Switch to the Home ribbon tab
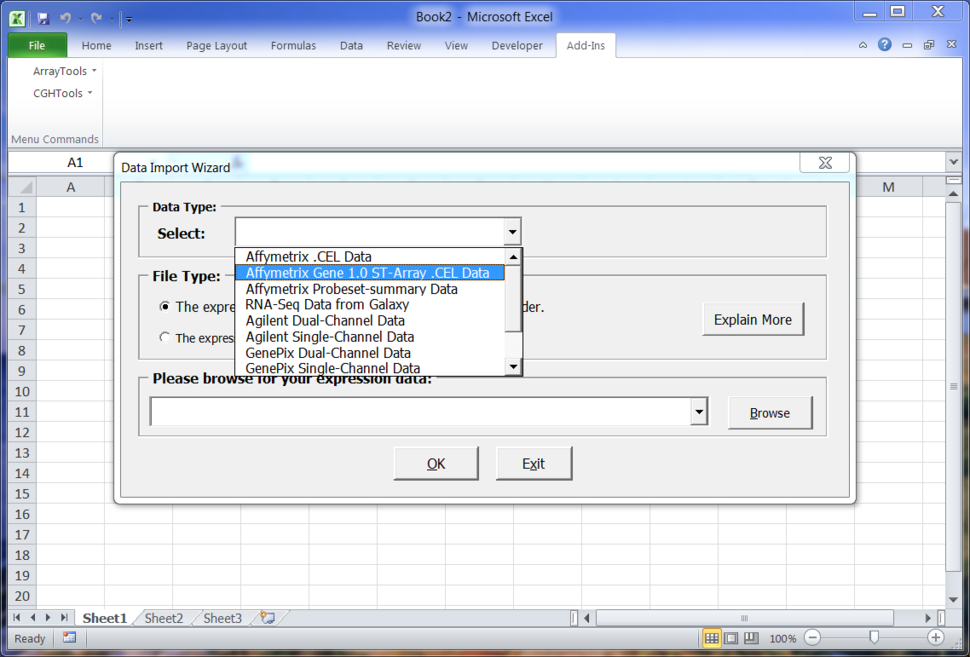 point(97,45)
